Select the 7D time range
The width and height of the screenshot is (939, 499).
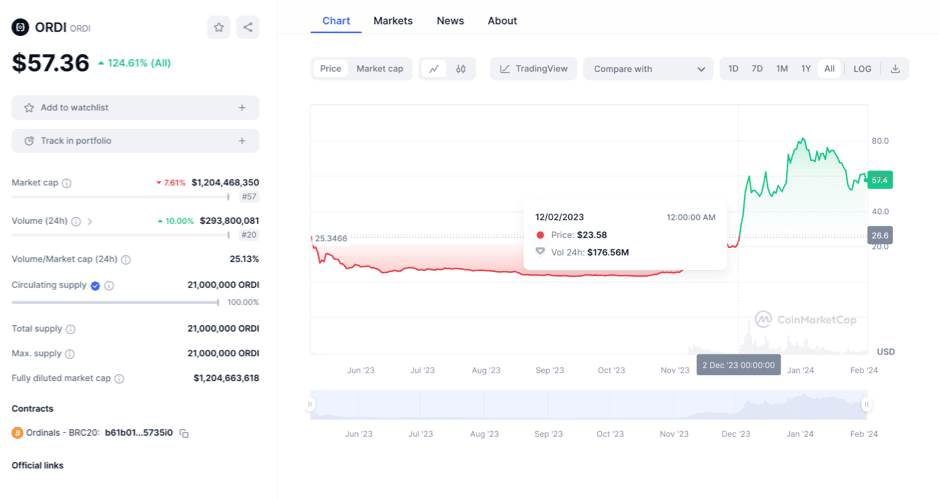coord(757,69)
